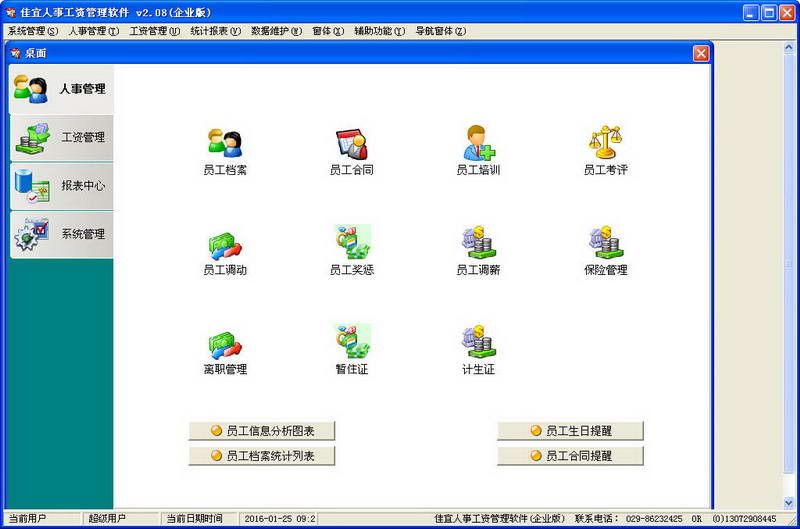Minimize the main application window
The height and width of the screenshot is (529, 800).
click(x=751, y=12)
